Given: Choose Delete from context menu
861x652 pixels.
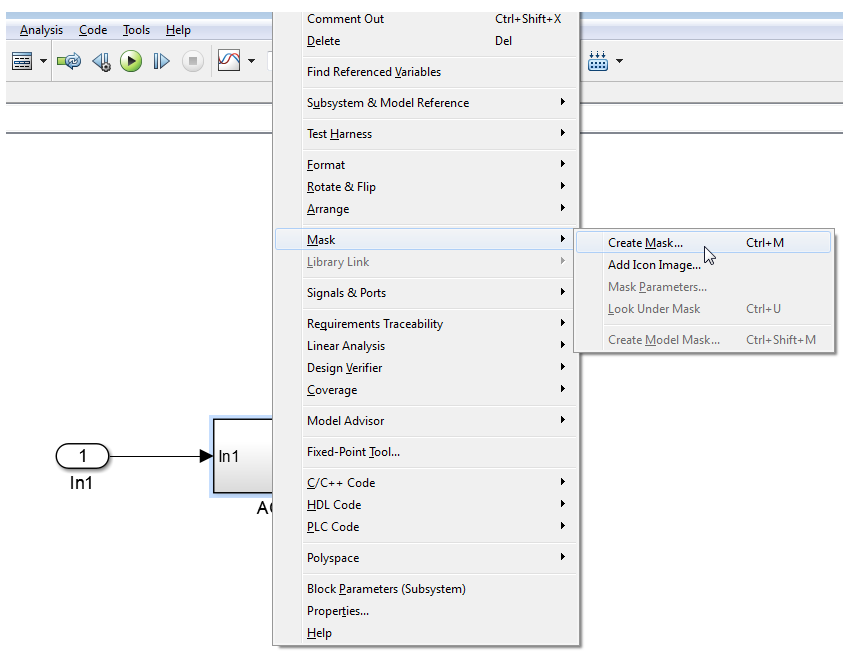Looking at the screenshot, I should [426, 41].
